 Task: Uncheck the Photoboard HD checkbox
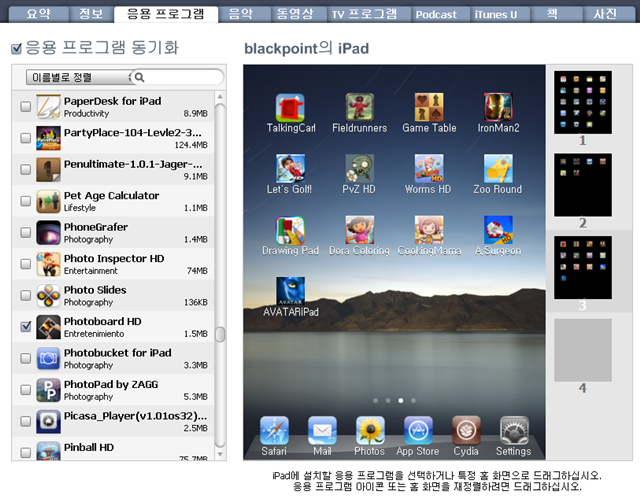pos(25,327)
